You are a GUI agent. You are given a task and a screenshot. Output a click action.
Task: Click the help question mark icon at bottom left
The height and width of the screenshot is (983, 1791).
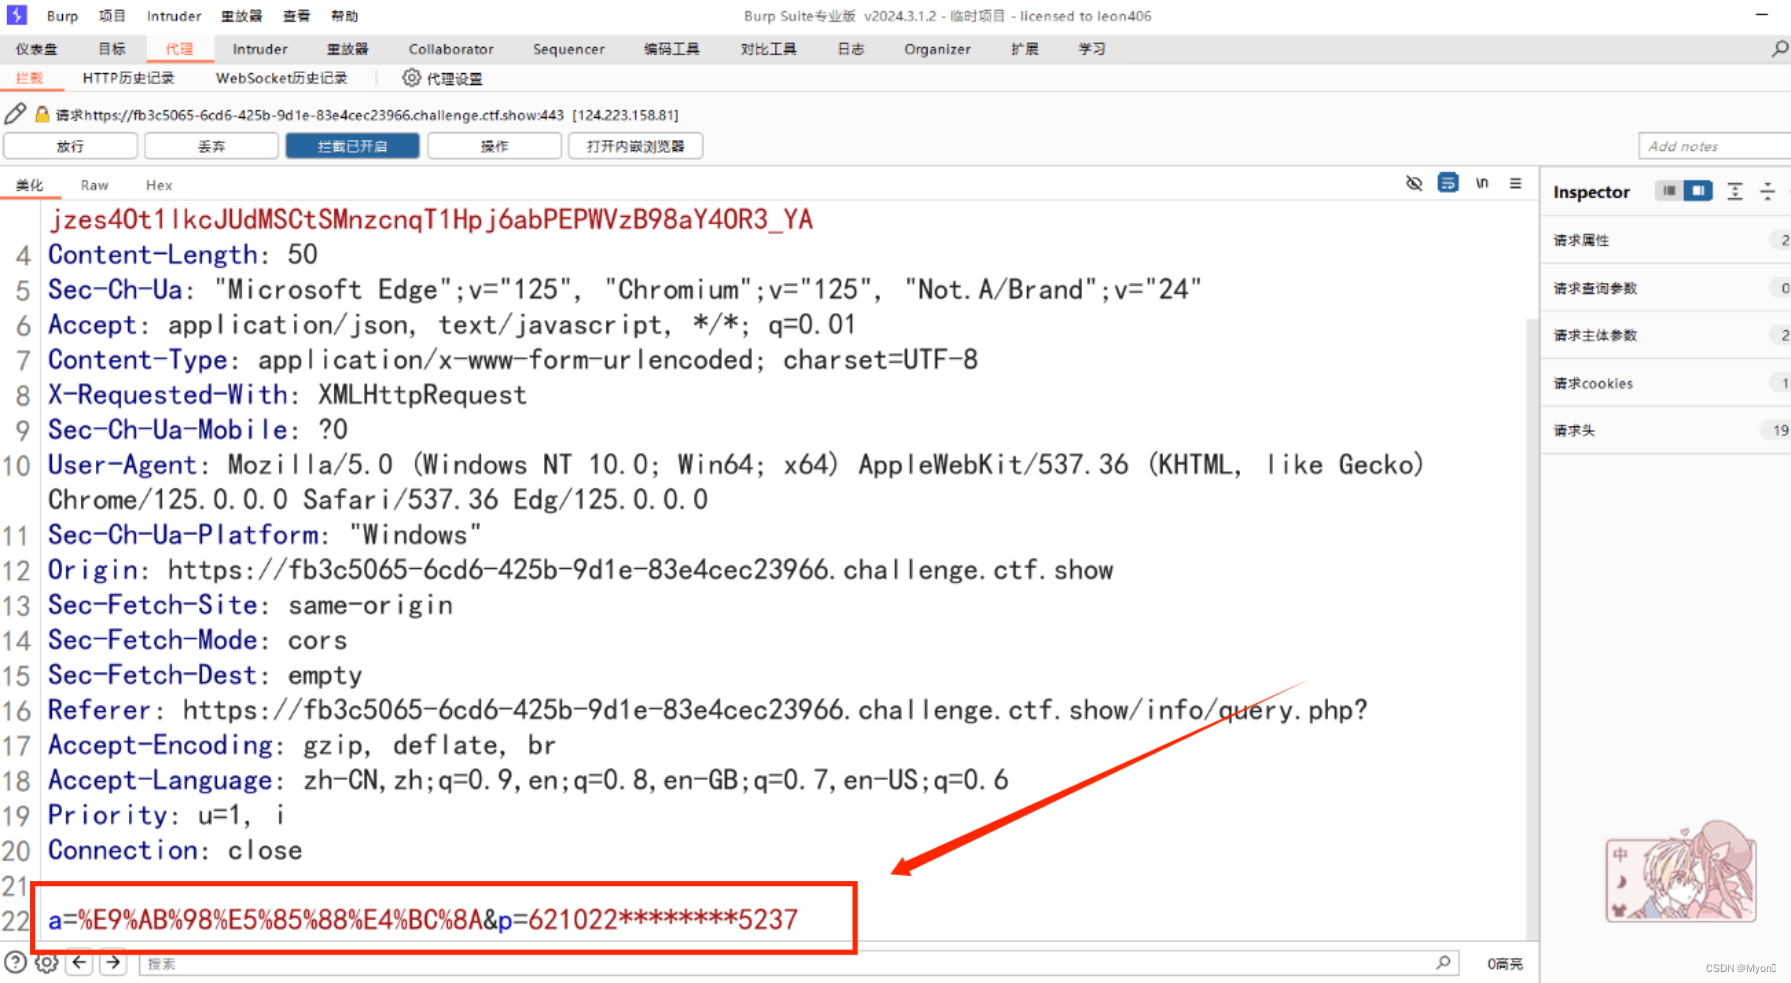point(13,962)
